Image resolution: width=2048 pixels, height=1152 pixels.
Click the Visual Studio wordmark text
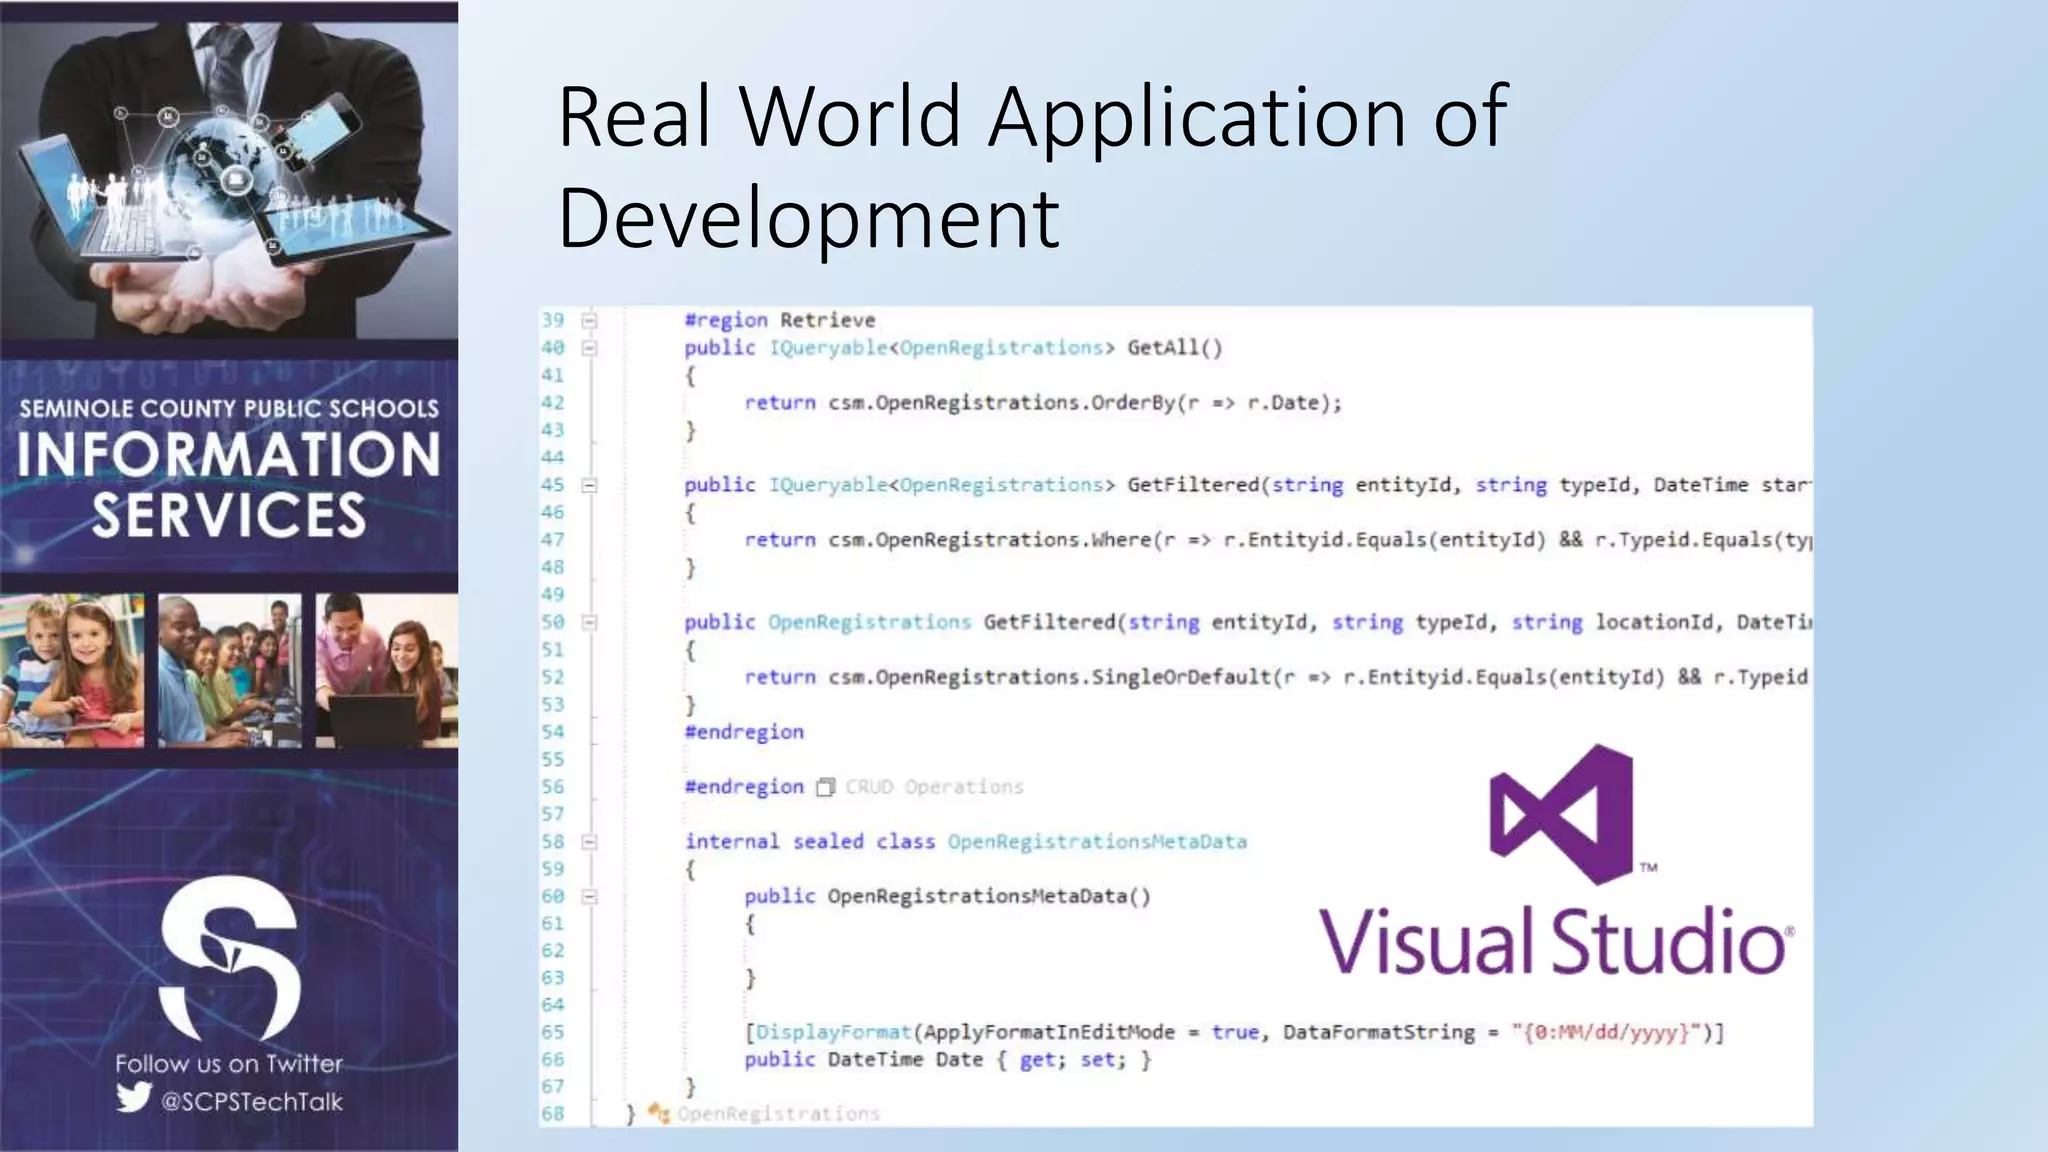point(1553,940)
